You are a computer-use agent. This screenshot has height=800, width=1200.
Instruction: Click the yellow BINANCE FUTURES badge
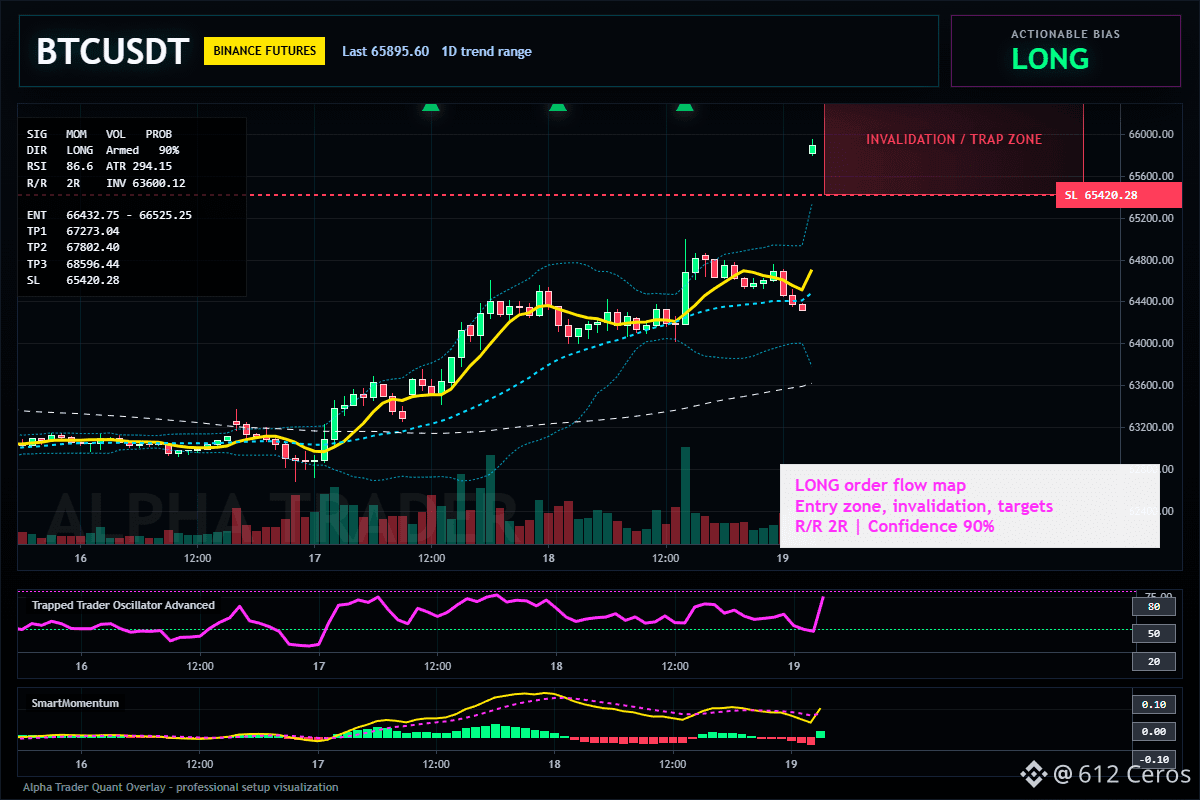[x=264, y=51]
